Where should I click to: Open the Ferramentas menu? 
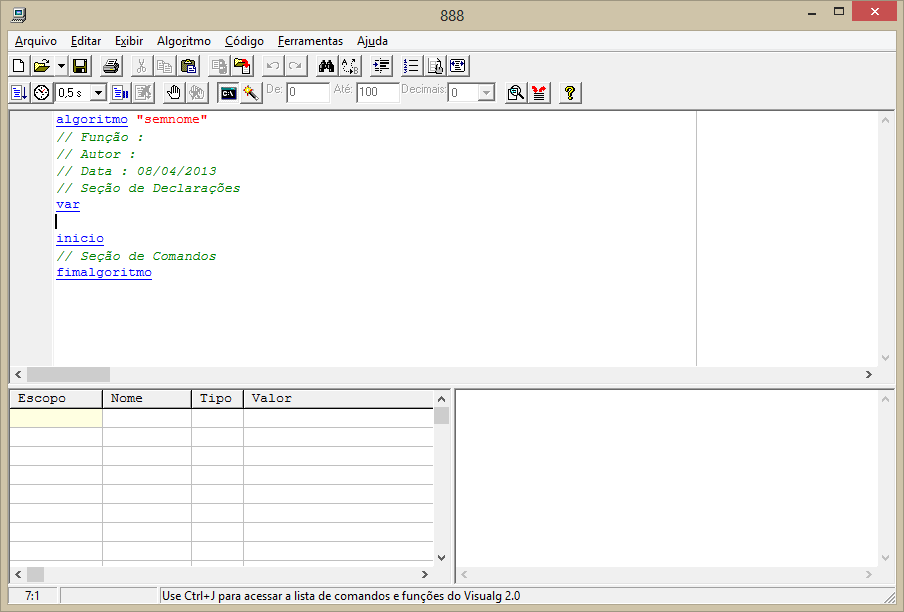(x=310, y=41)
